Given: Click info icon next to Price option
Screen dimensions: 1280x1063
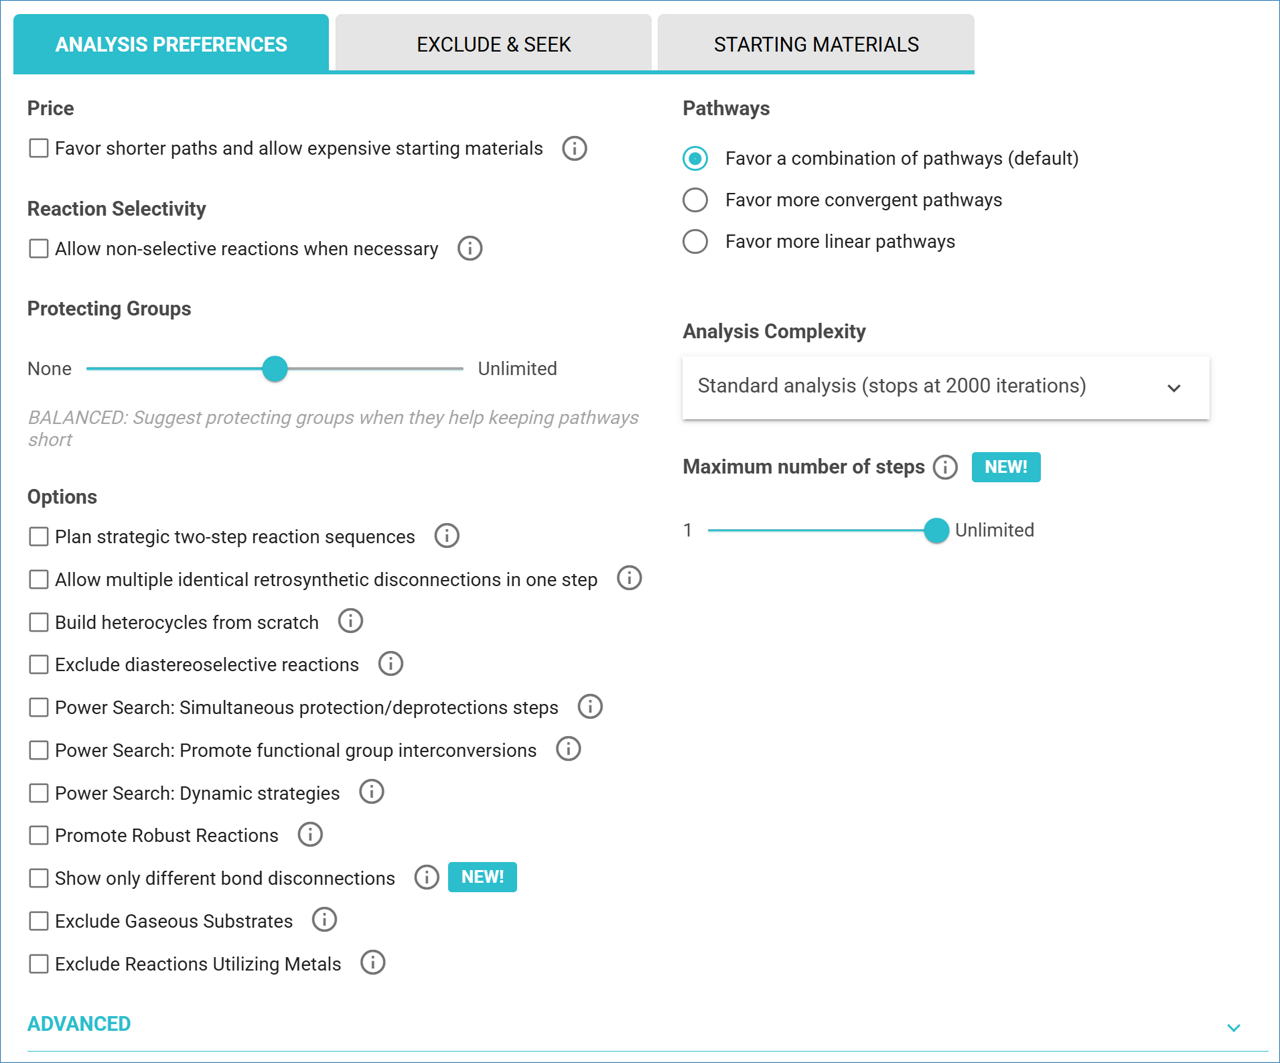Looking at the screenshot, I should click(574, 149).
